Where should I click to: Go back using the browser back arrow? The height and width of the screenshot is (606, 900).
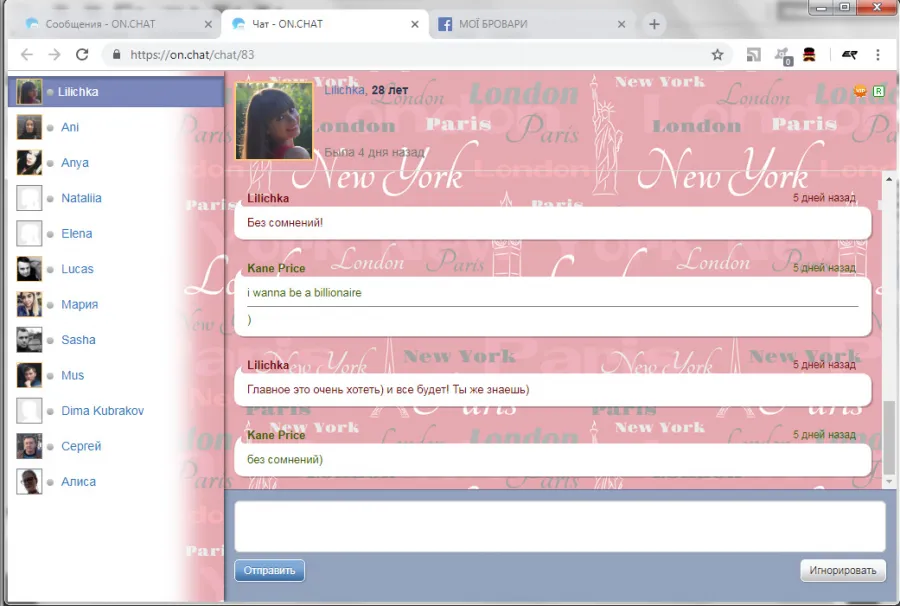coord(26,55)
